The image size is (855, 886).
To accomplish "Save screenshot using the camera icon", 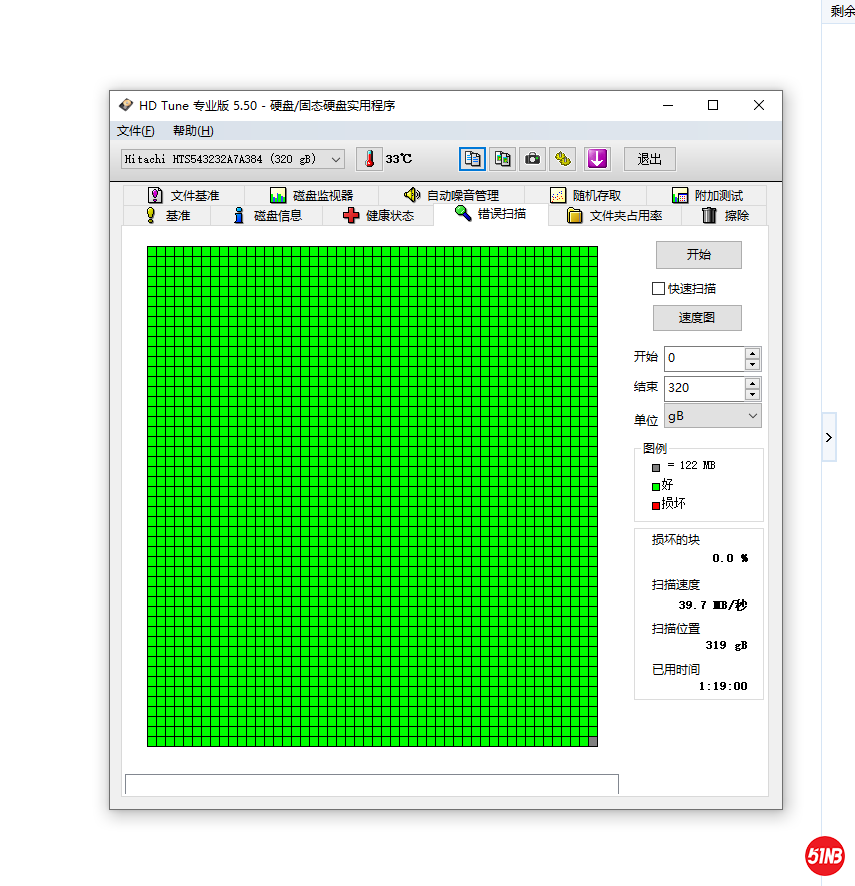I will [532, 159].
